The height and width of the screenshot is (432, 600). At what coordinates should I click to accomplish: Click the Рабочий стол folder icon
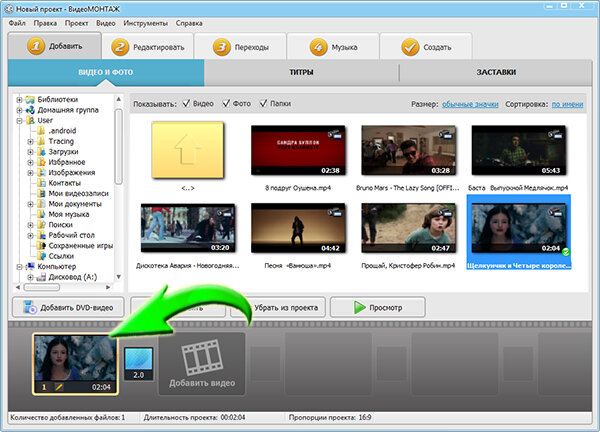[x=41, y=235]
